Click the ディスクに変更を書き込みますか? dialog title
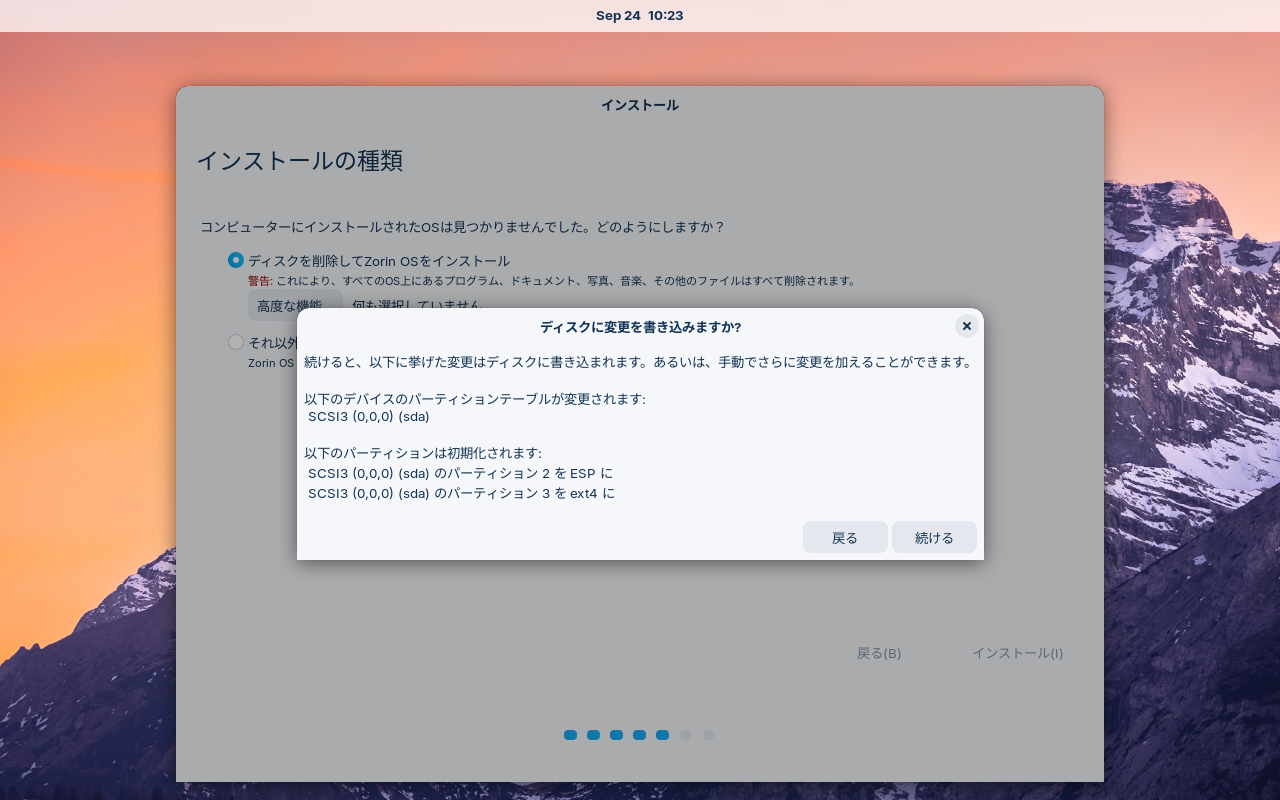This screenshot has width=1280, height=800. [x=640, y=327]
